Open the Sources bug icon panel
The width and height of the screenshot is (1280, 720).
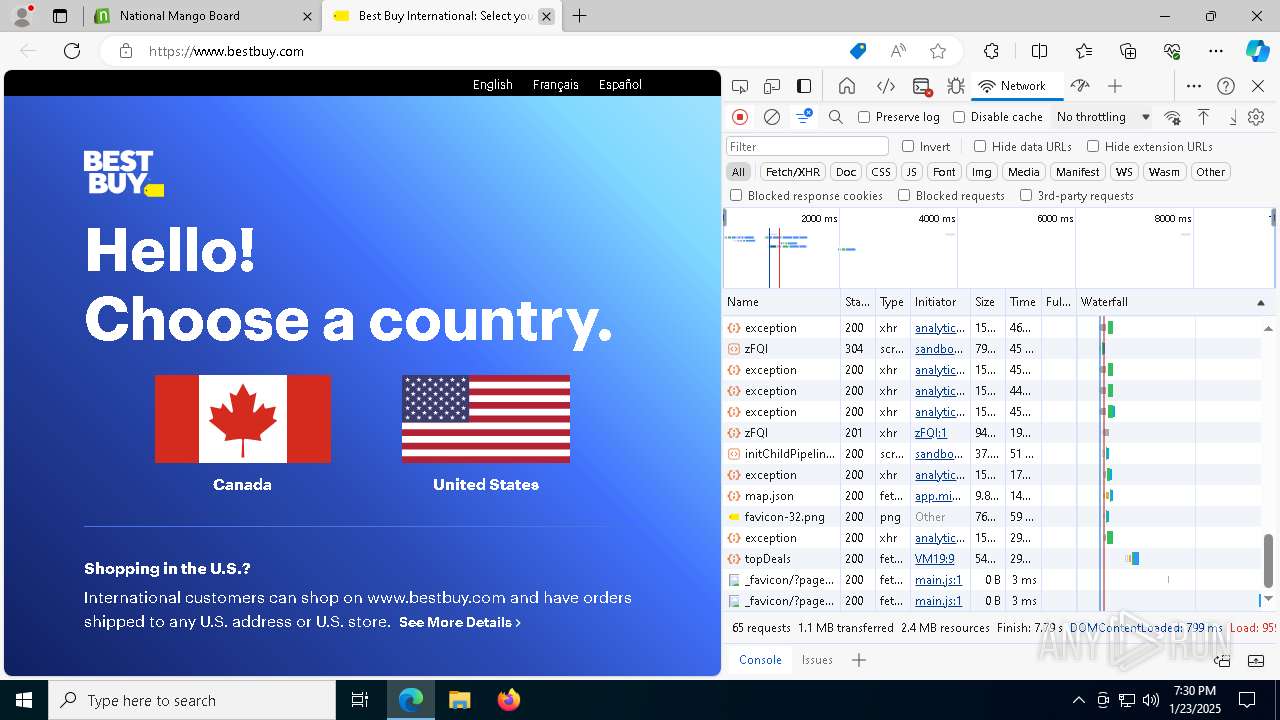(956, 86)
